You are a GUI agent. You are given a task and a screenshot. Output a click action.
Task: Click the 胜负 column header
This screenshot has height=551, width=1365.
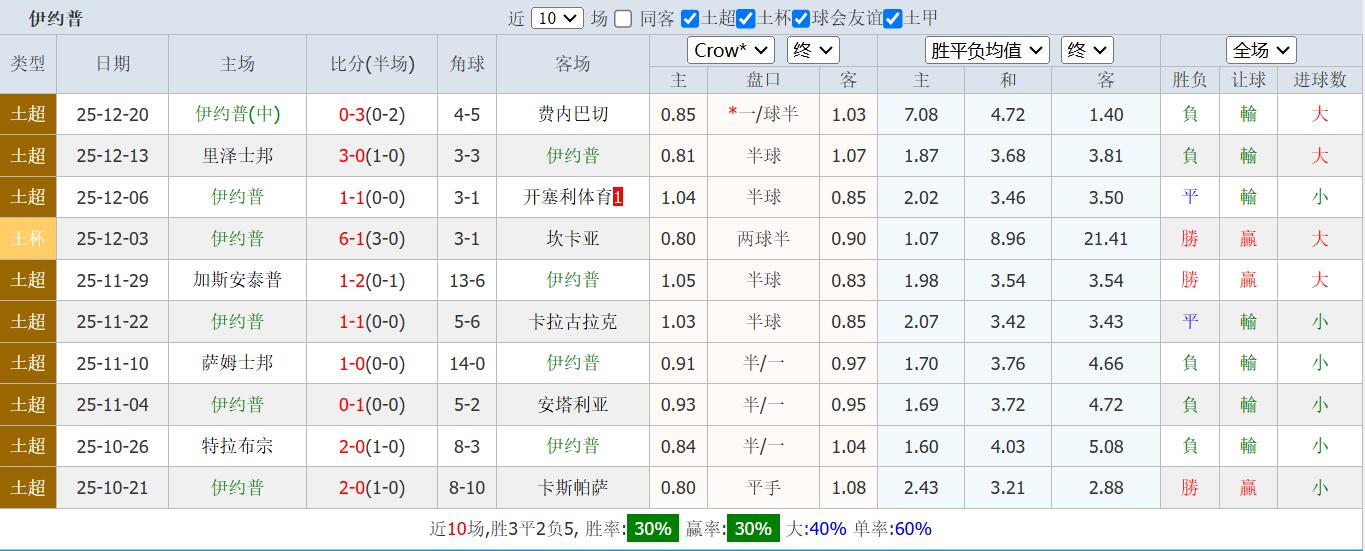(1190, 80)
